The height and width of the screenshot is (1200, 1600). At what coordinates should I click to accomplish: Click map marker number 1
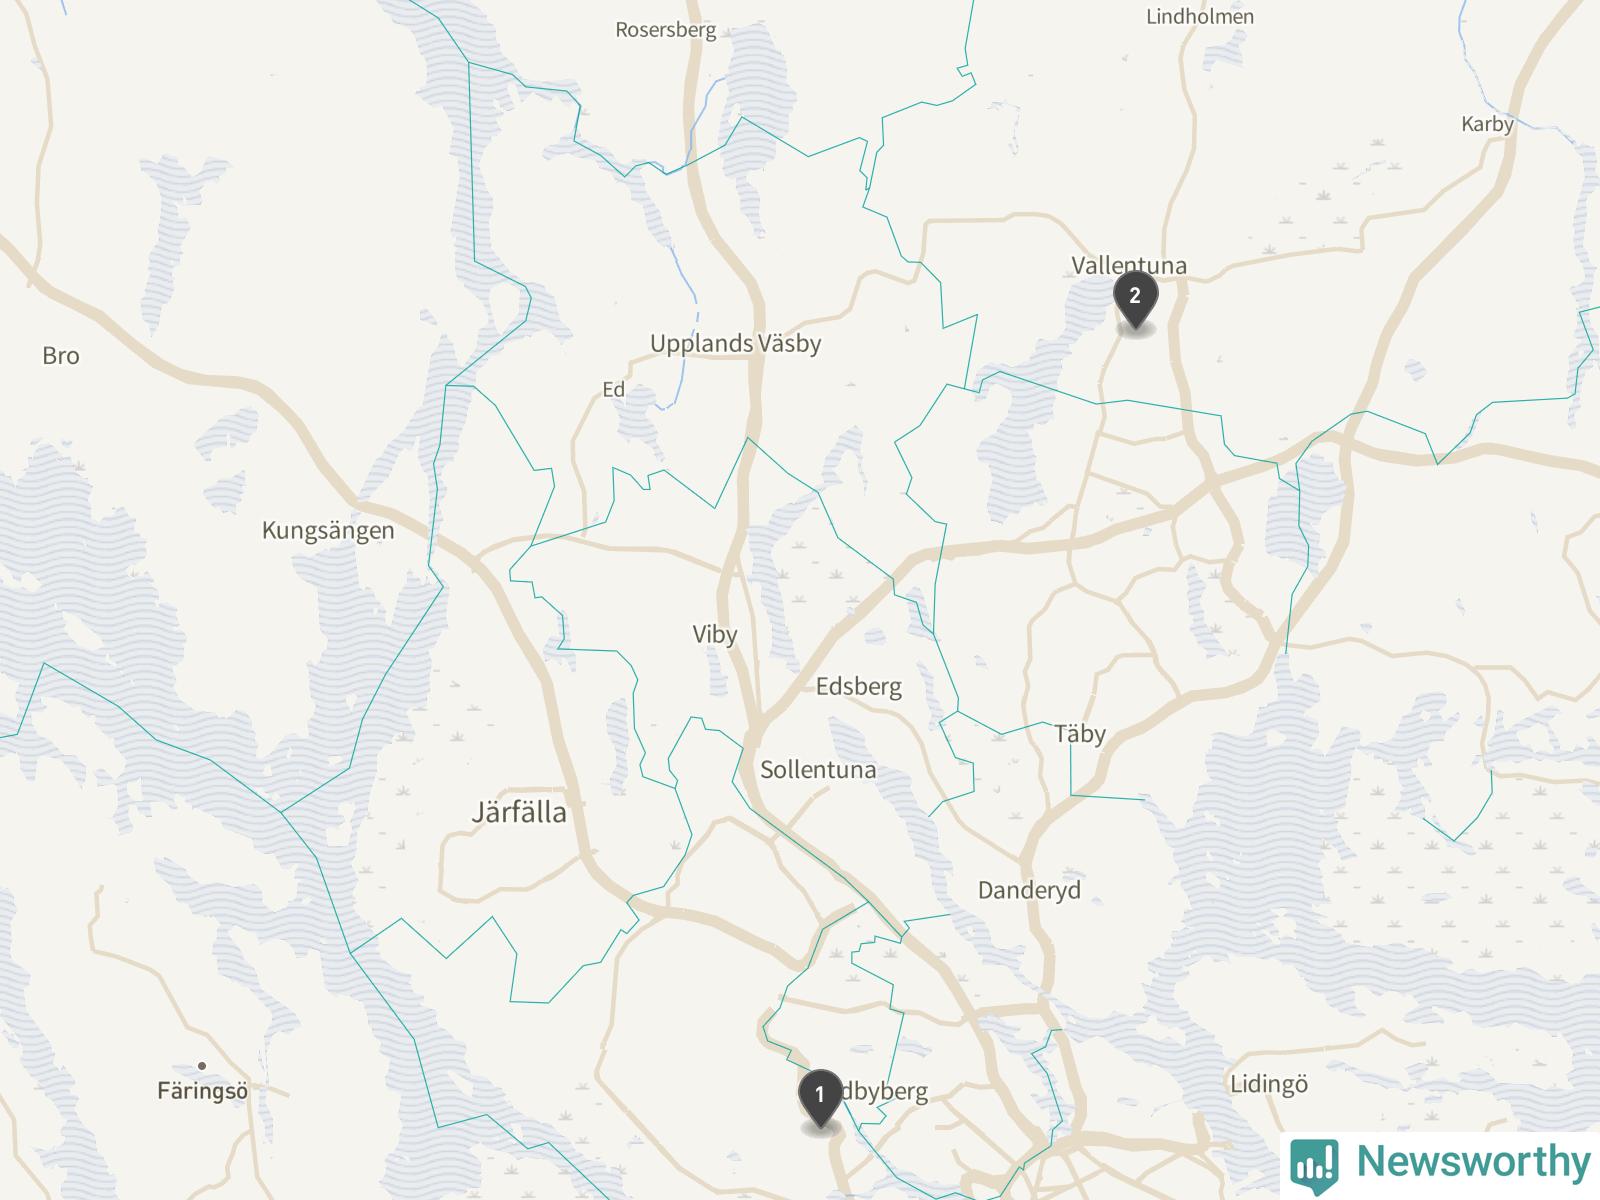click(820, 1097)
